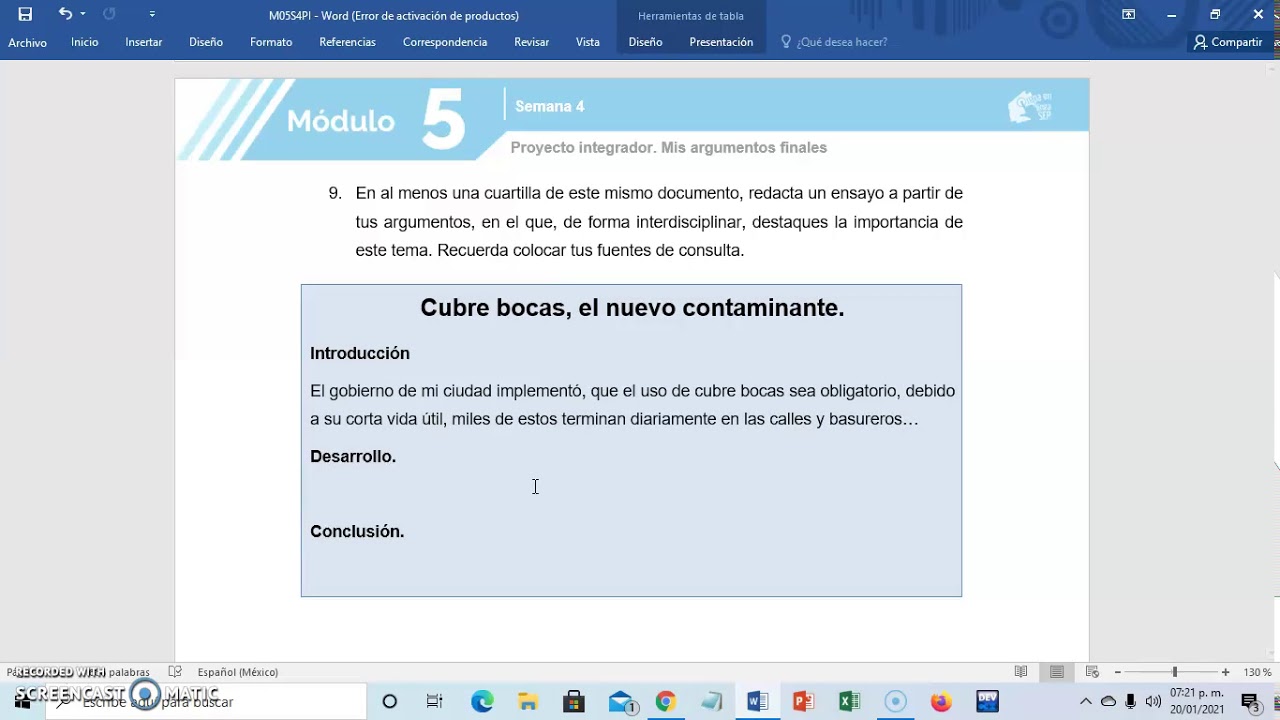1280x720 pixels.
Task: Open Microsoft Edge from taskbar
Action: tap(482, 701)
